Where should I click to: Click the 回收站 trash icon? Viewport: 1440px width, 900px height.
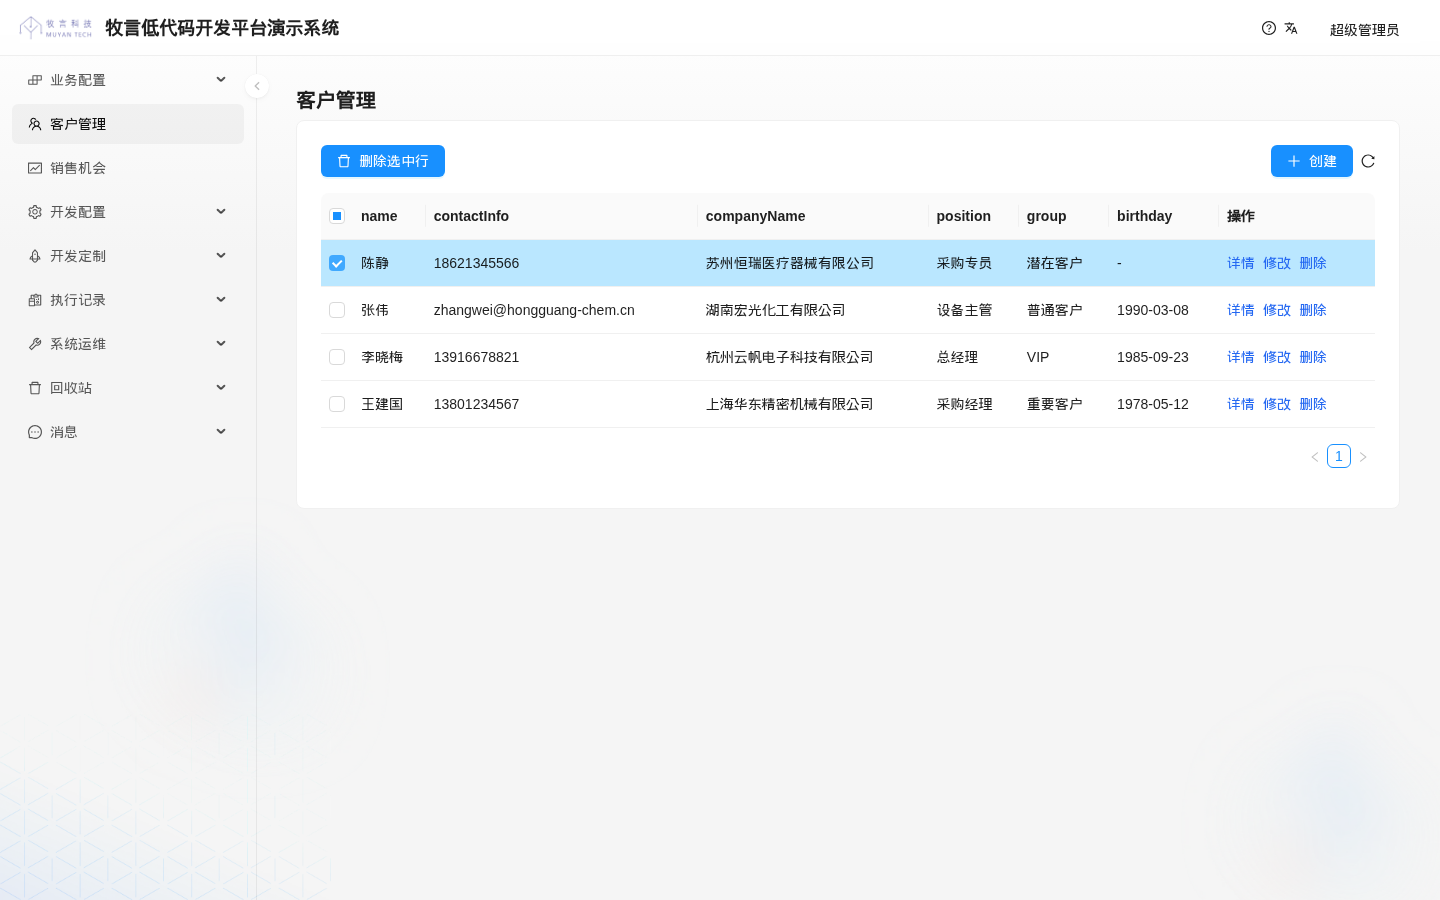(35, 388)
